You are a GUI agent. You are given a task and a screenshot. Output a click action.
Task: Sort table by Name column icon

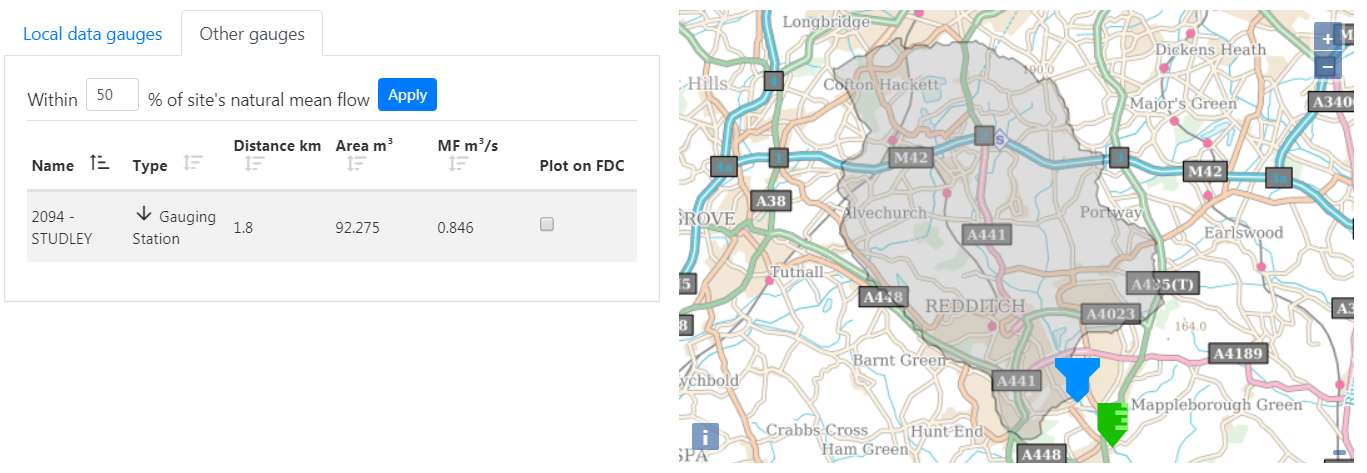coord(99,163)
